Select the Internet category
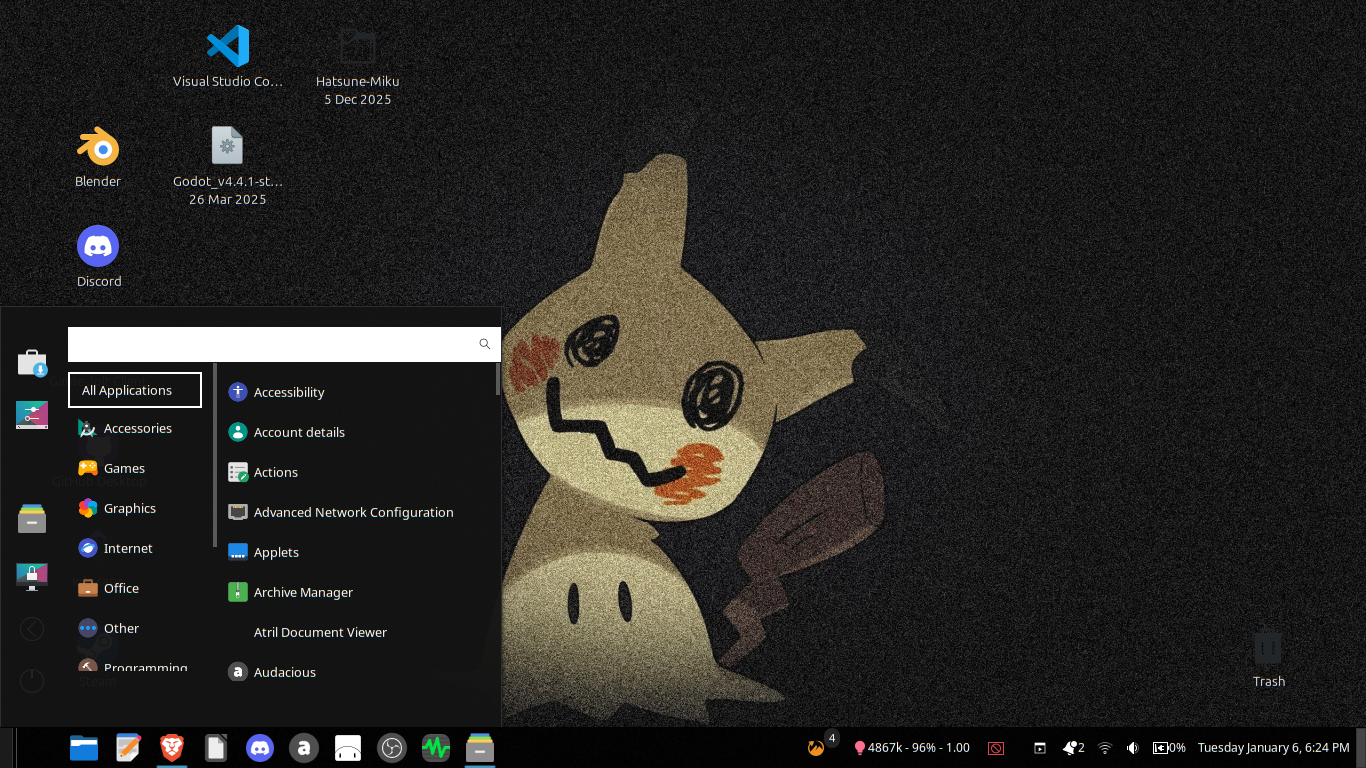Image resolution: width=1366 pixels, height=768 pixels. (128, 548)
